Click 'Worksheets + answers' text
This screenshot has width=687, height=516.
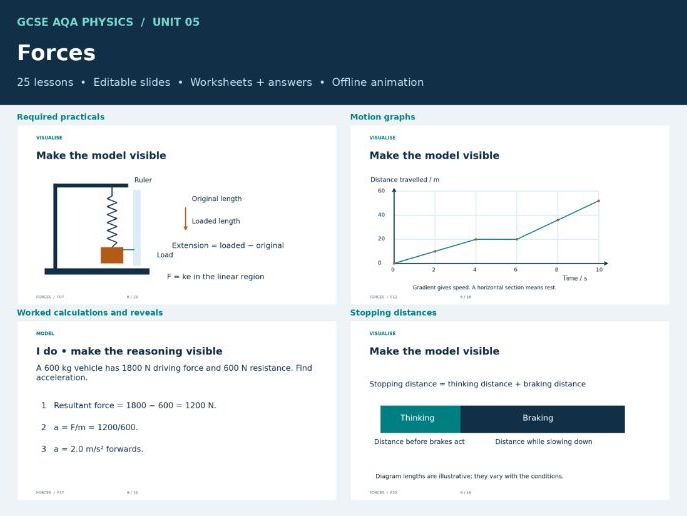pos(251,82)
